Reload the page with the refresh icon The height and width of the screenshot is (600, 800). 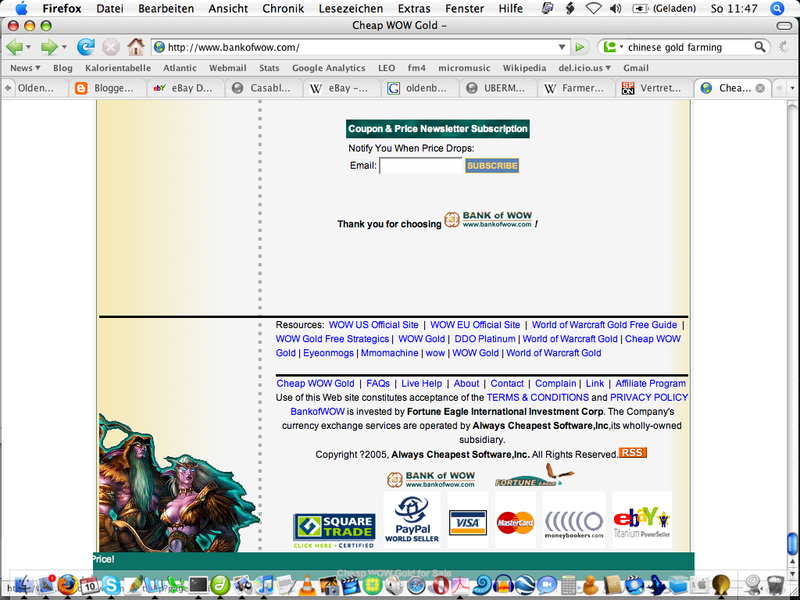click(x=86, y=47)
